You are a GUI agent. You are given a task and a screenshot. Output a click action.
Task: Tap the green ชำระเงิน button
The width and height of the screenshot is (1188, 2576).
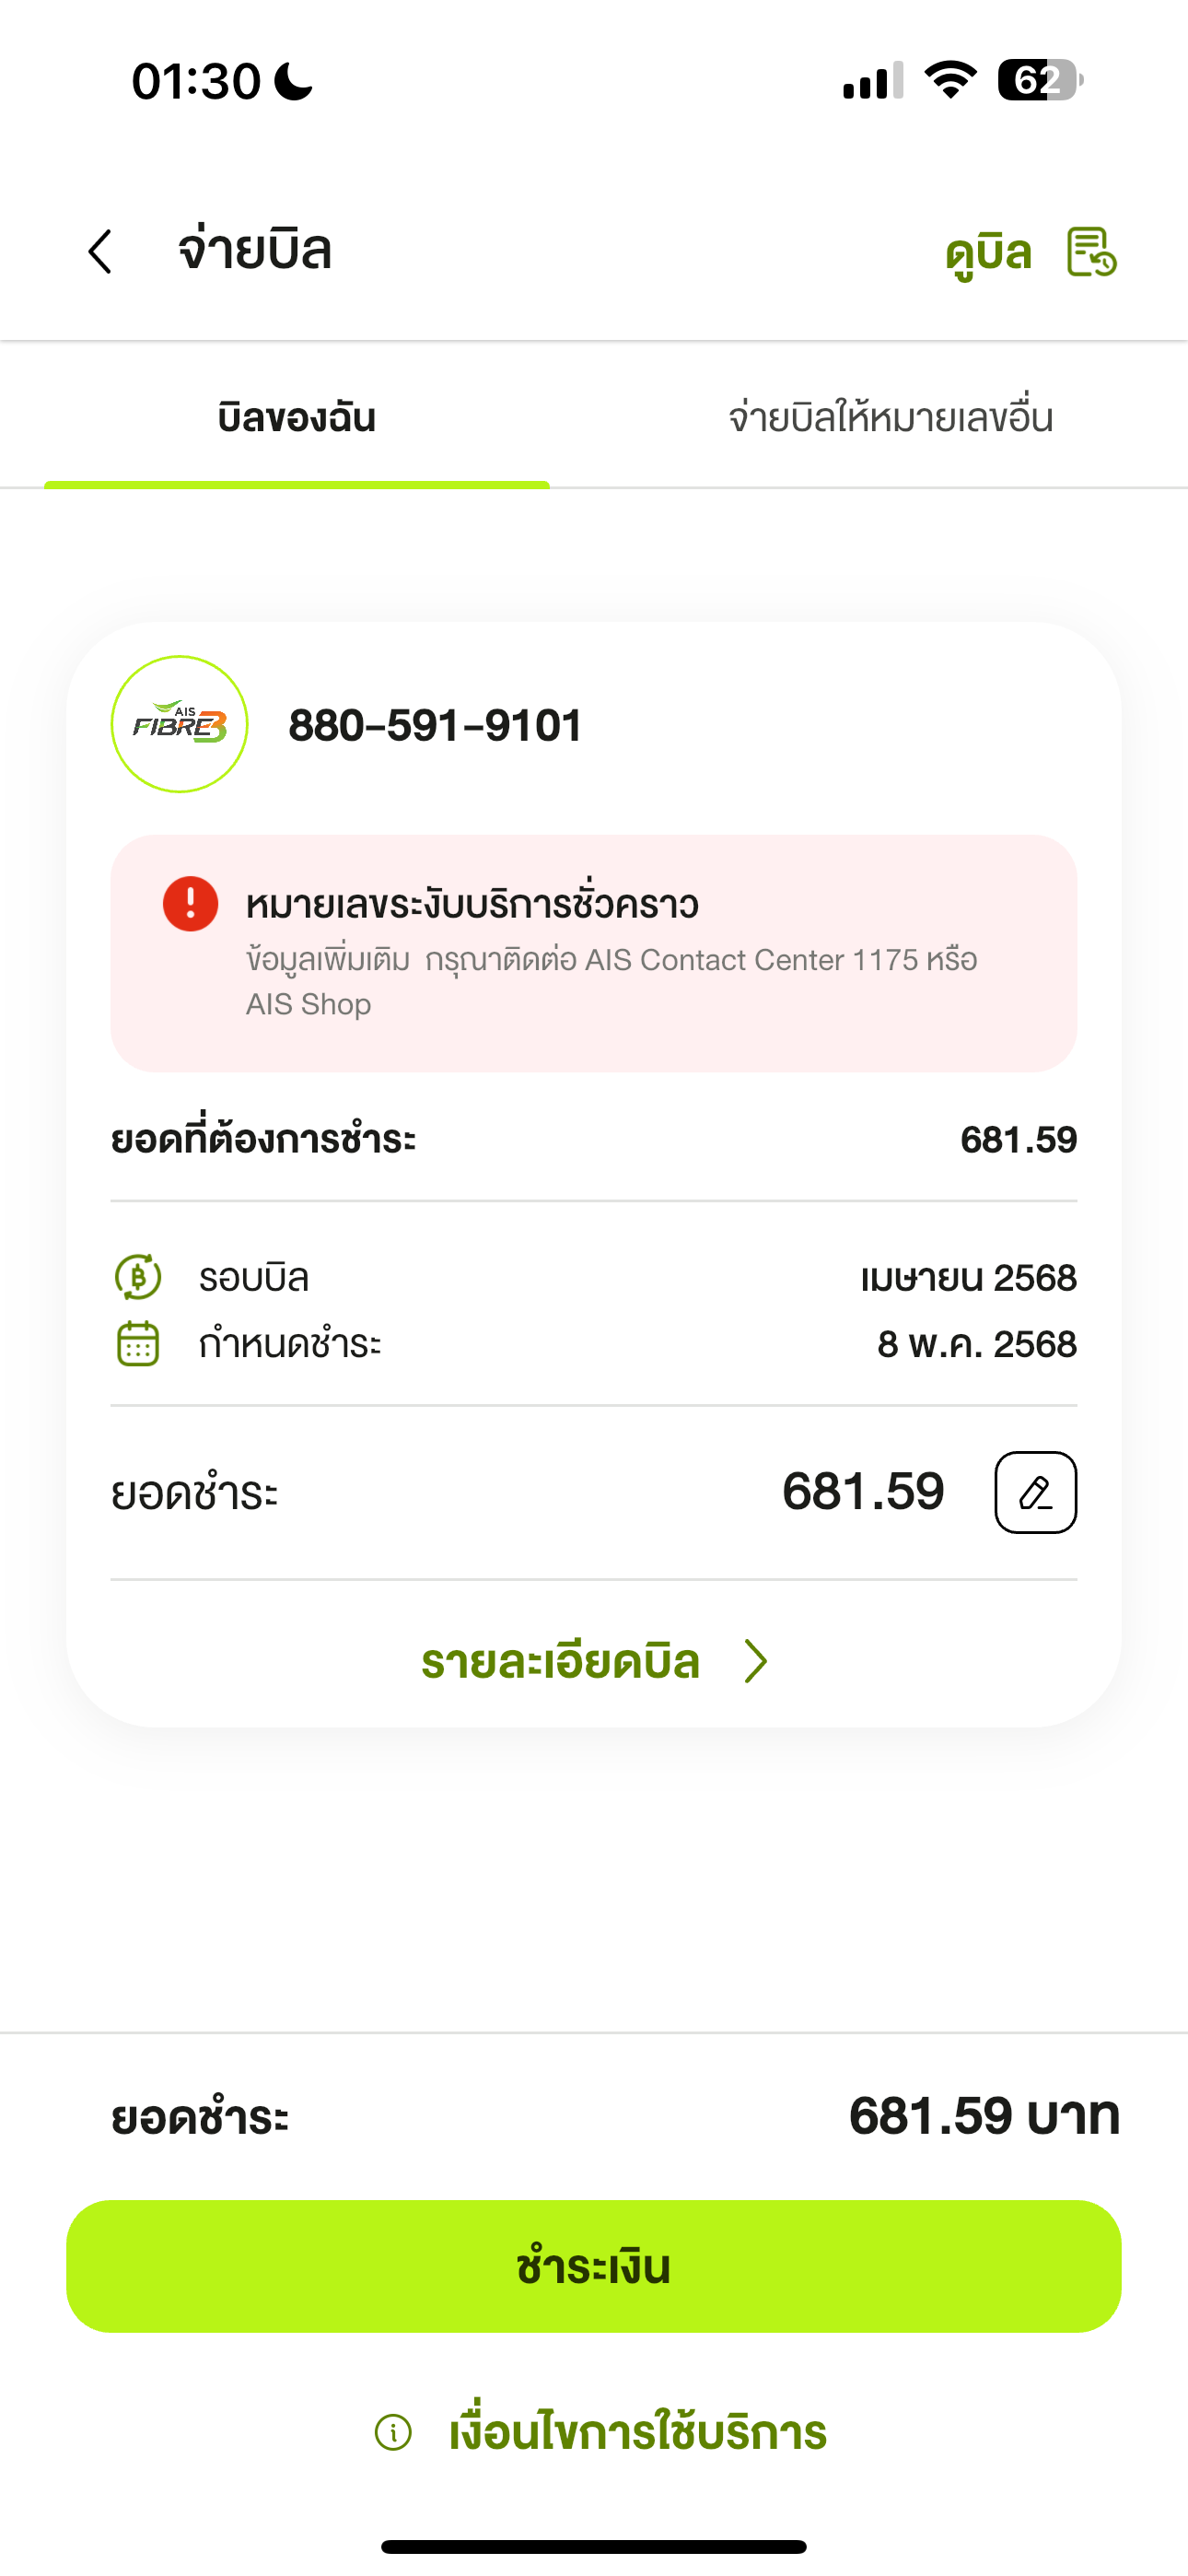594,2266
